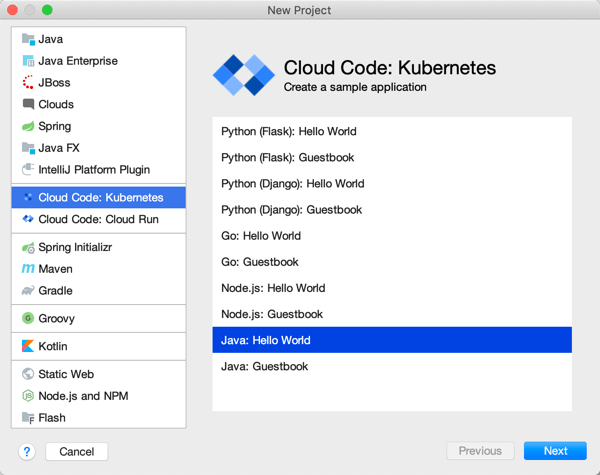
Task: Select Python (Django): Guestbook sample
Action: [392, 209]
